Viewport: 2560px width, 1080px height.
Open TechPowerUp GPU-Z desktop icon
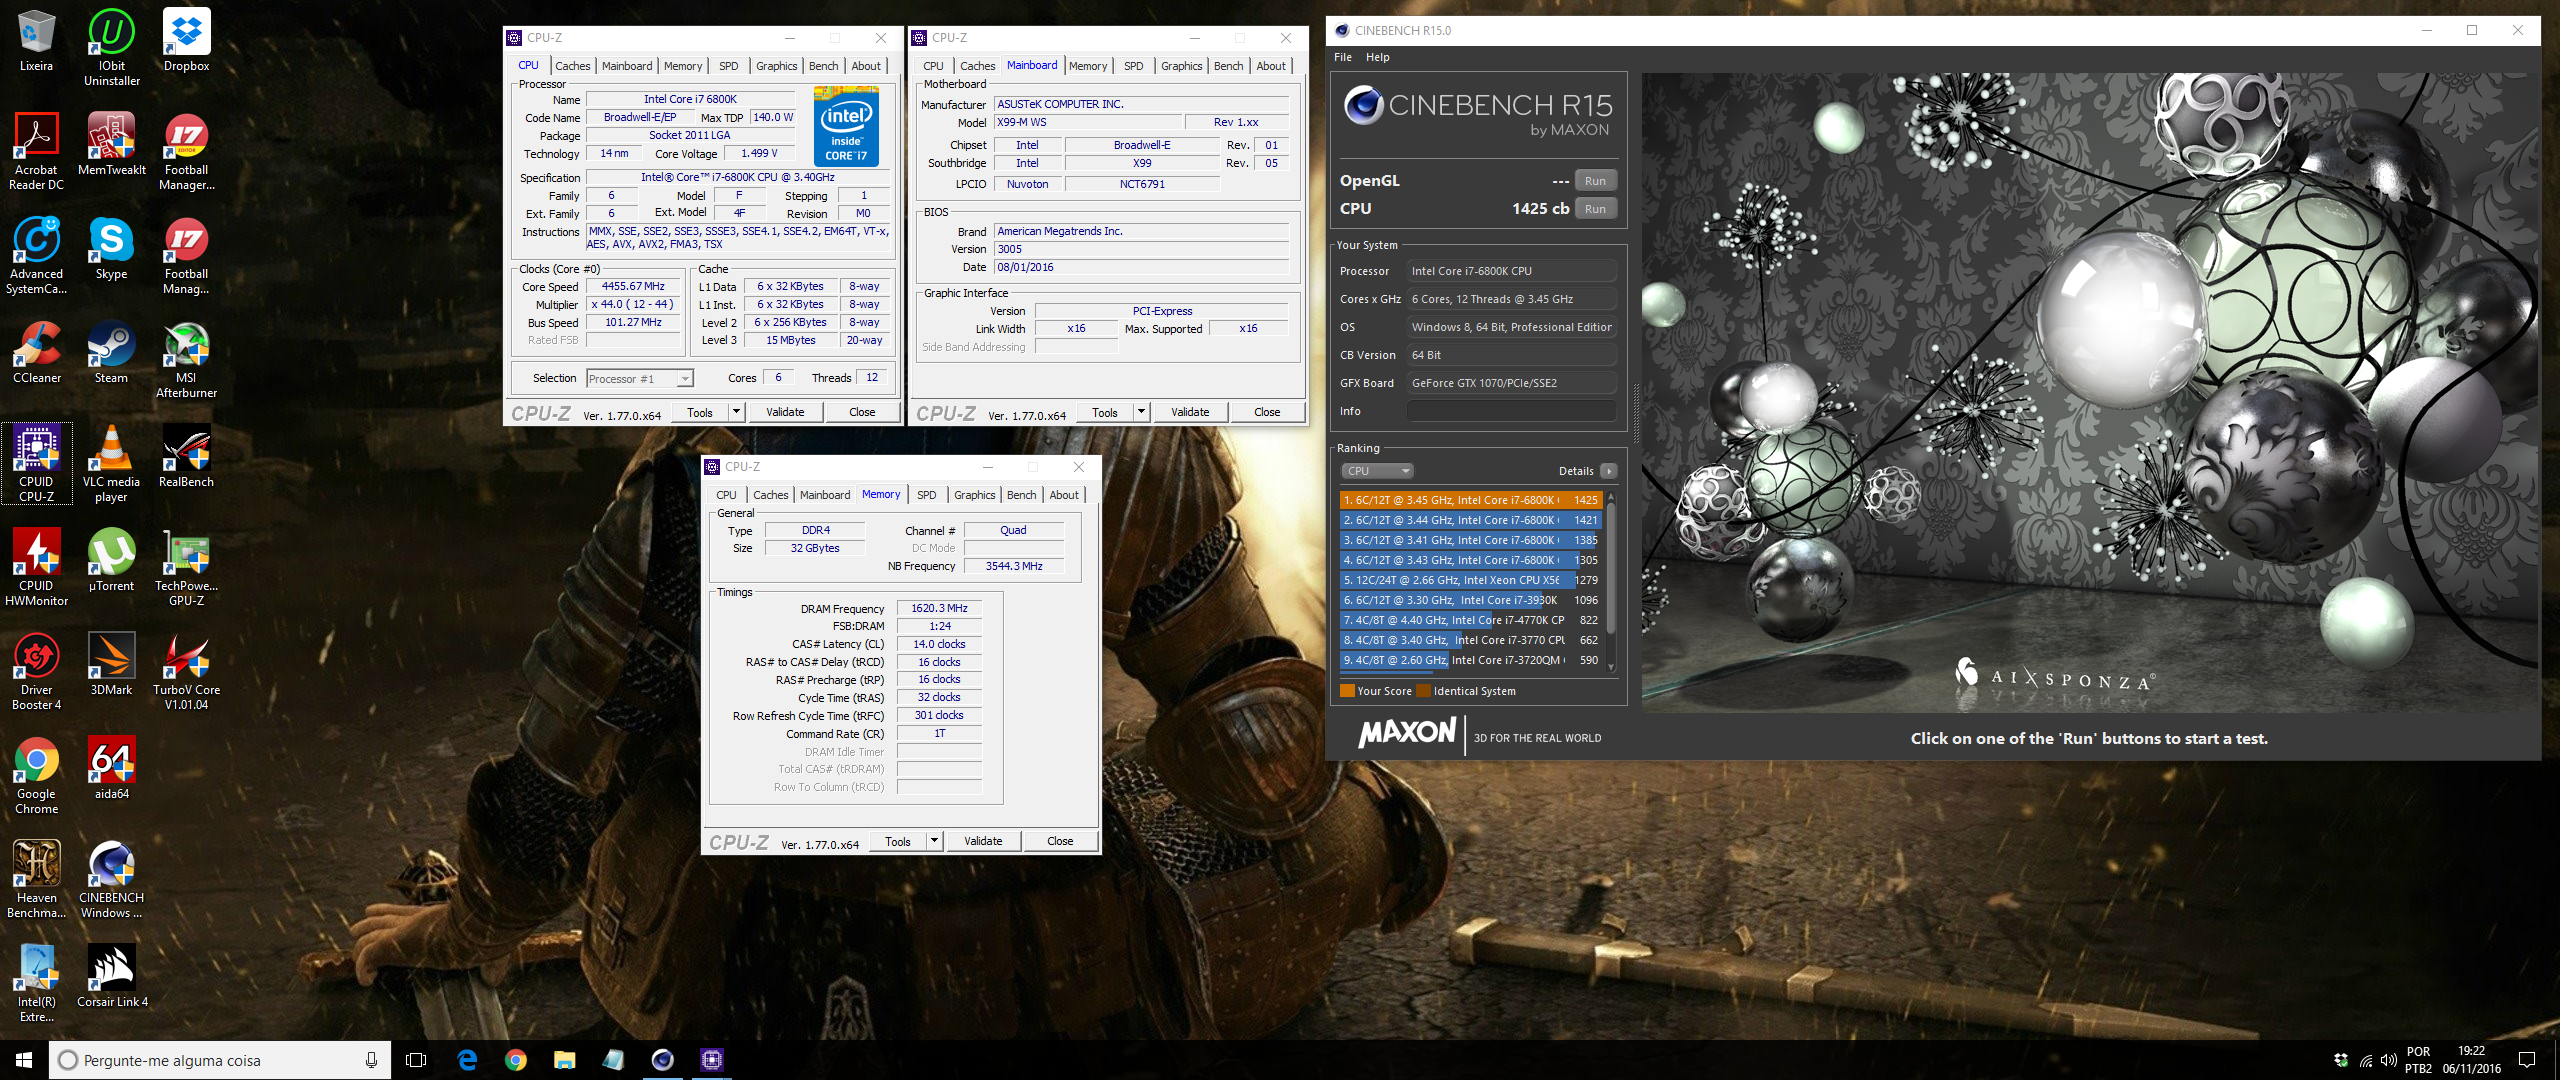pos(186,567)
